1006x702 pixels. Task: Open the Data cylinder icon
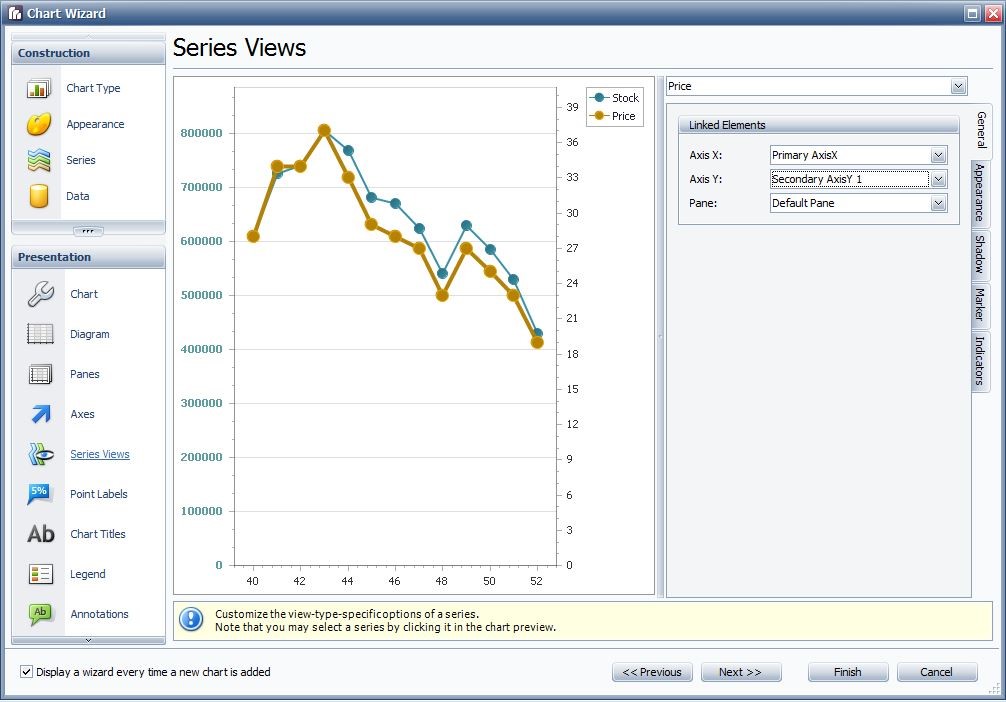39,196
